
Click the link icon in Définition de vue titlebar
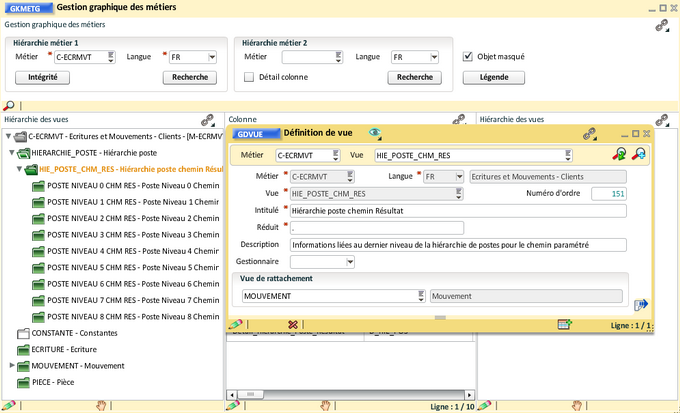[590, 132]
